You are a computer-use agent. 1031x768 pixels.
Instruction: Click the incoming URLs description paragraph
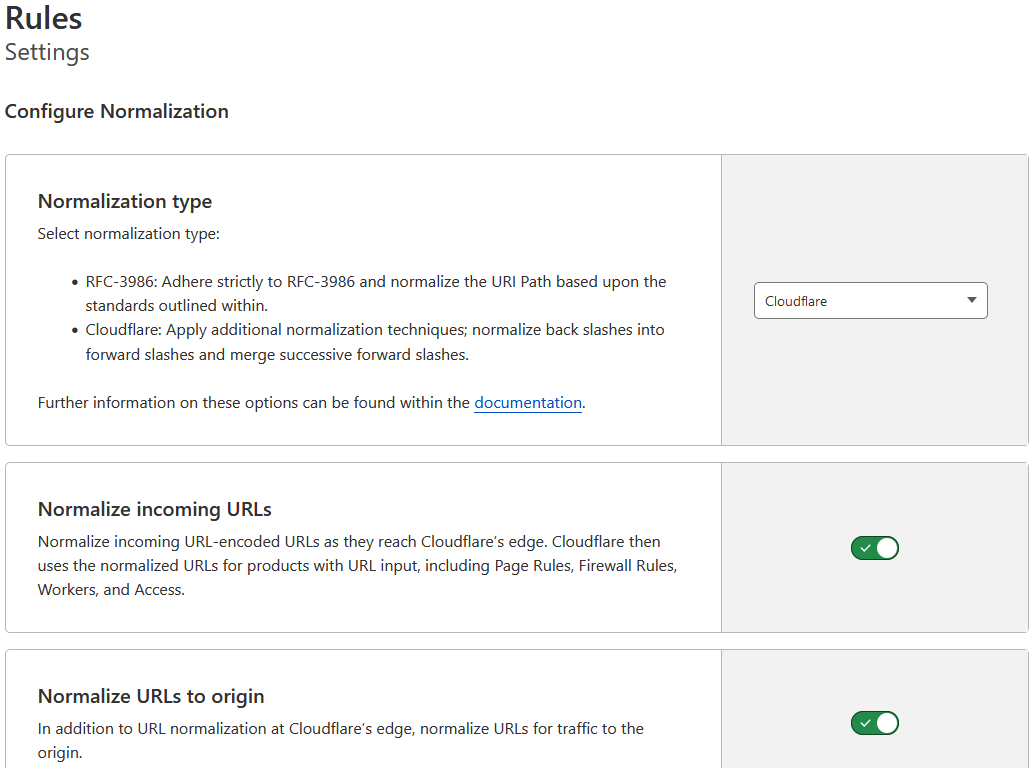click(x=357, y=566)
